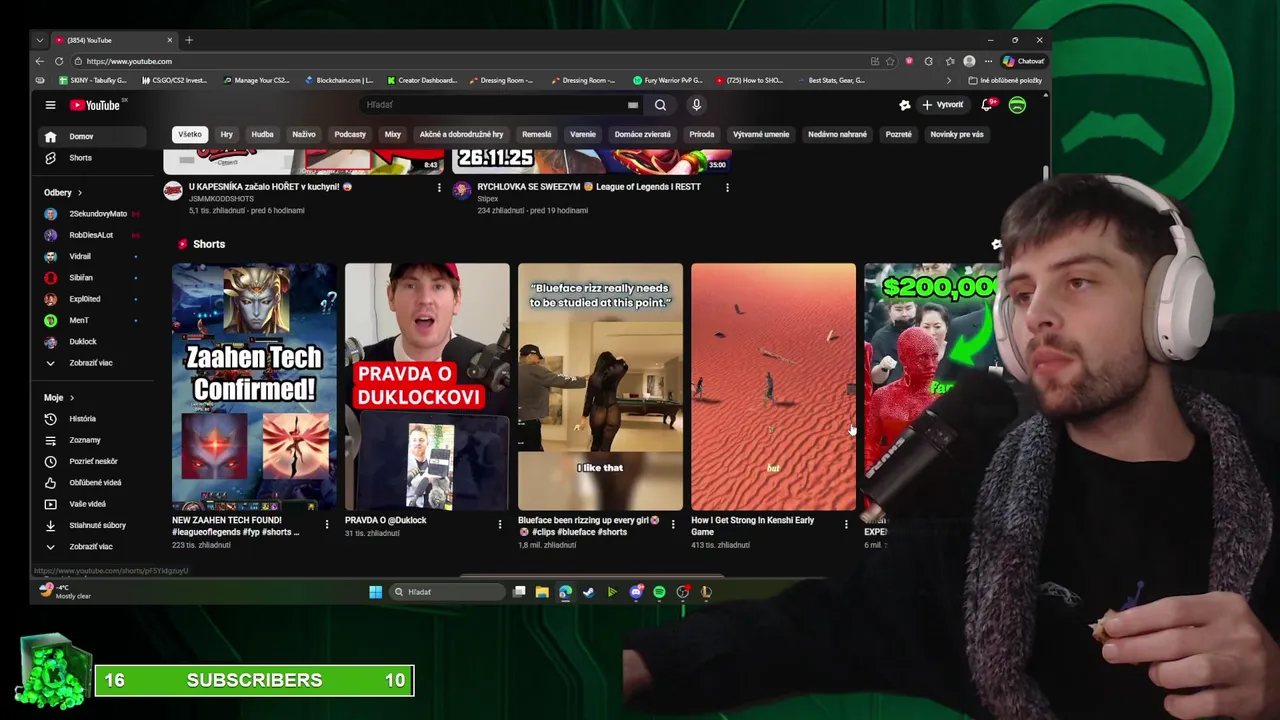1280x720 pixels.
Task: Select the Akčné a dobrodružné hry chip
Action: point(461,134)
